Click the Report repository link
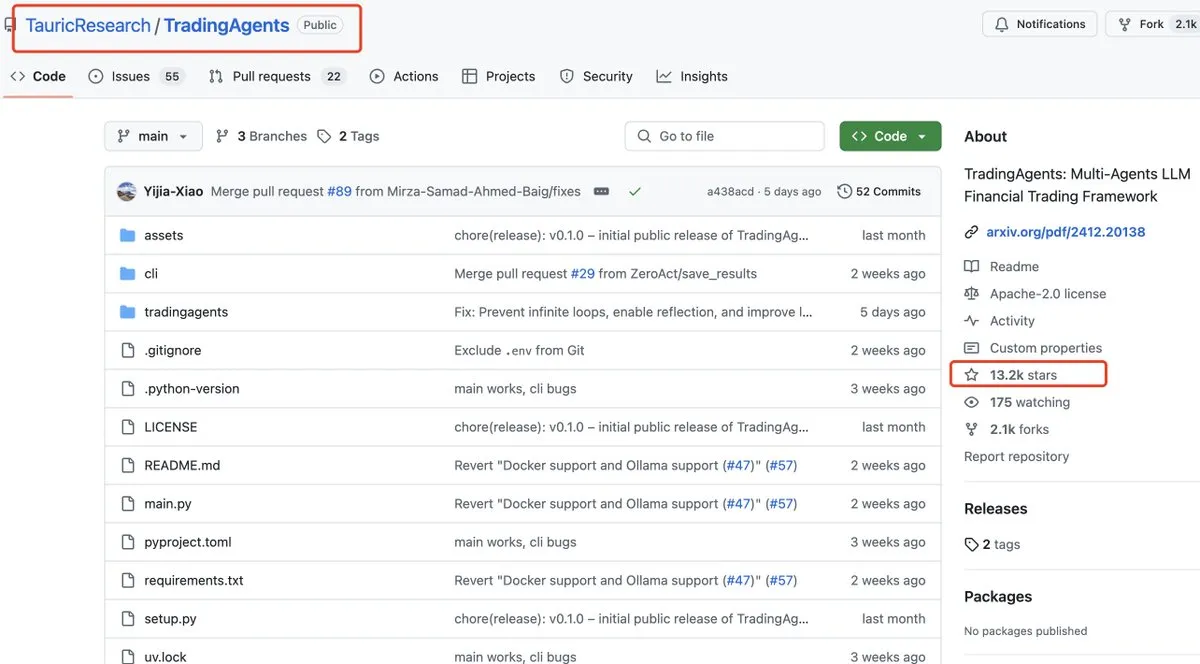The image size is (1200, 664). (x=1016, y=456)
